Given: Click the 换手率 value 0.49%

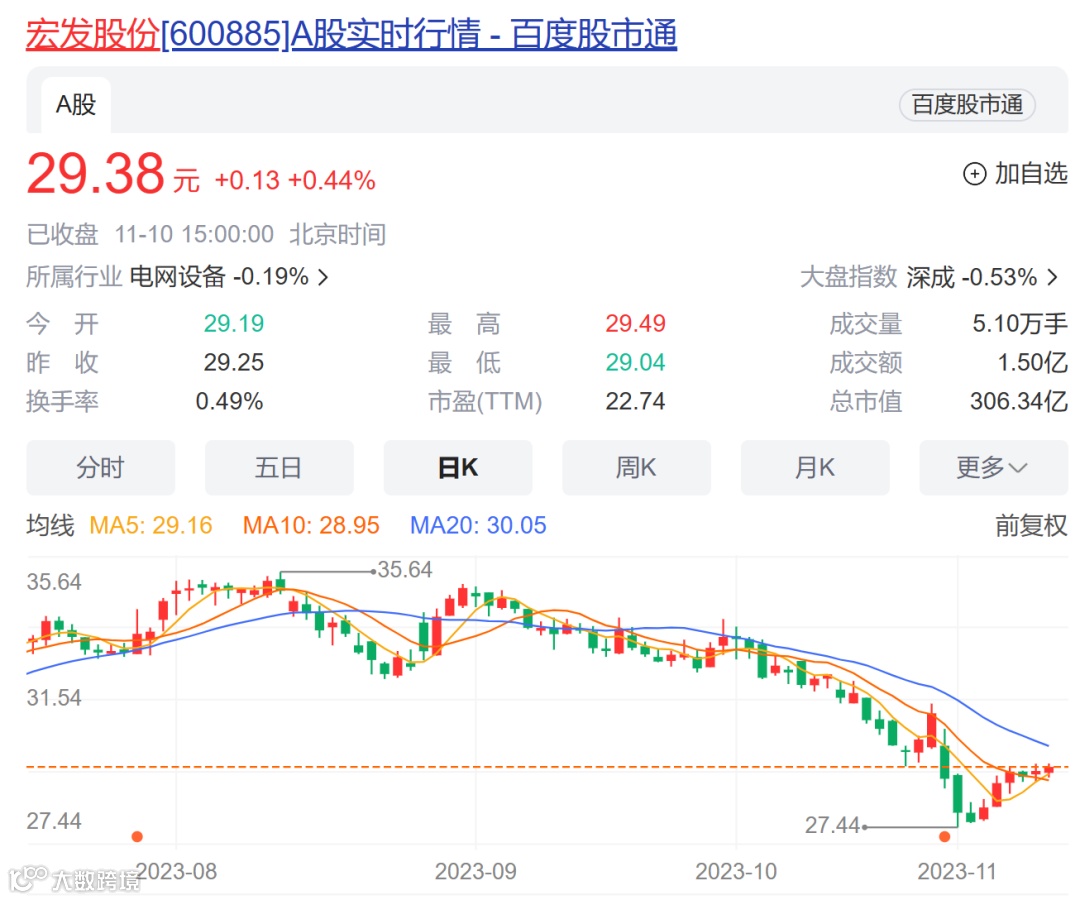Looking at the screenshot, I should 229,401.
